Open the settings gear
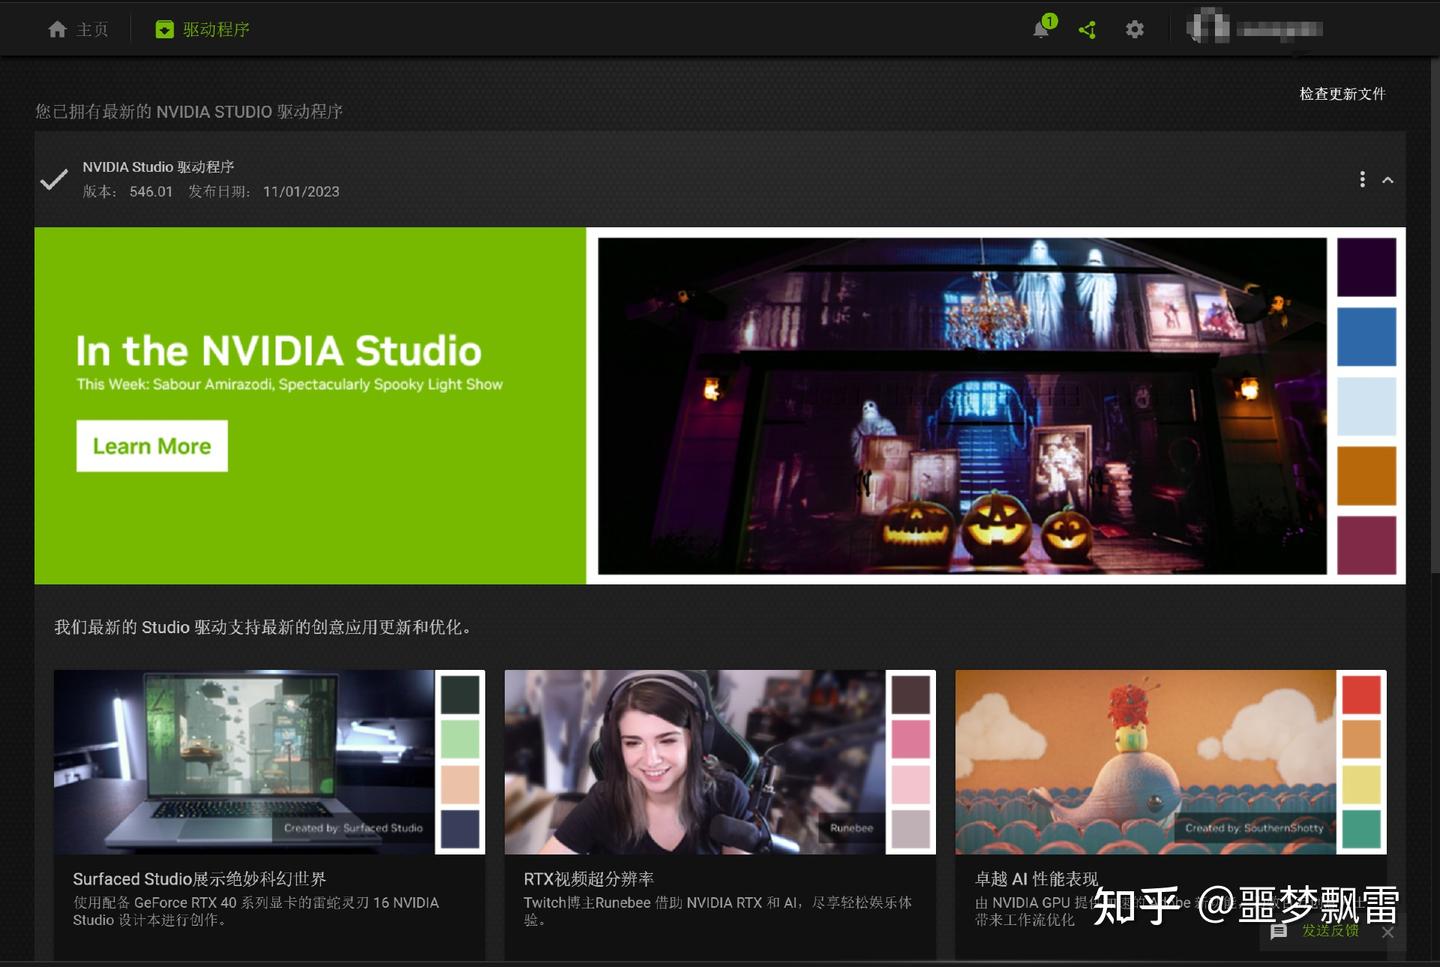The height and width of the screenshot is (967, 1440). [x=1134, y=29]
